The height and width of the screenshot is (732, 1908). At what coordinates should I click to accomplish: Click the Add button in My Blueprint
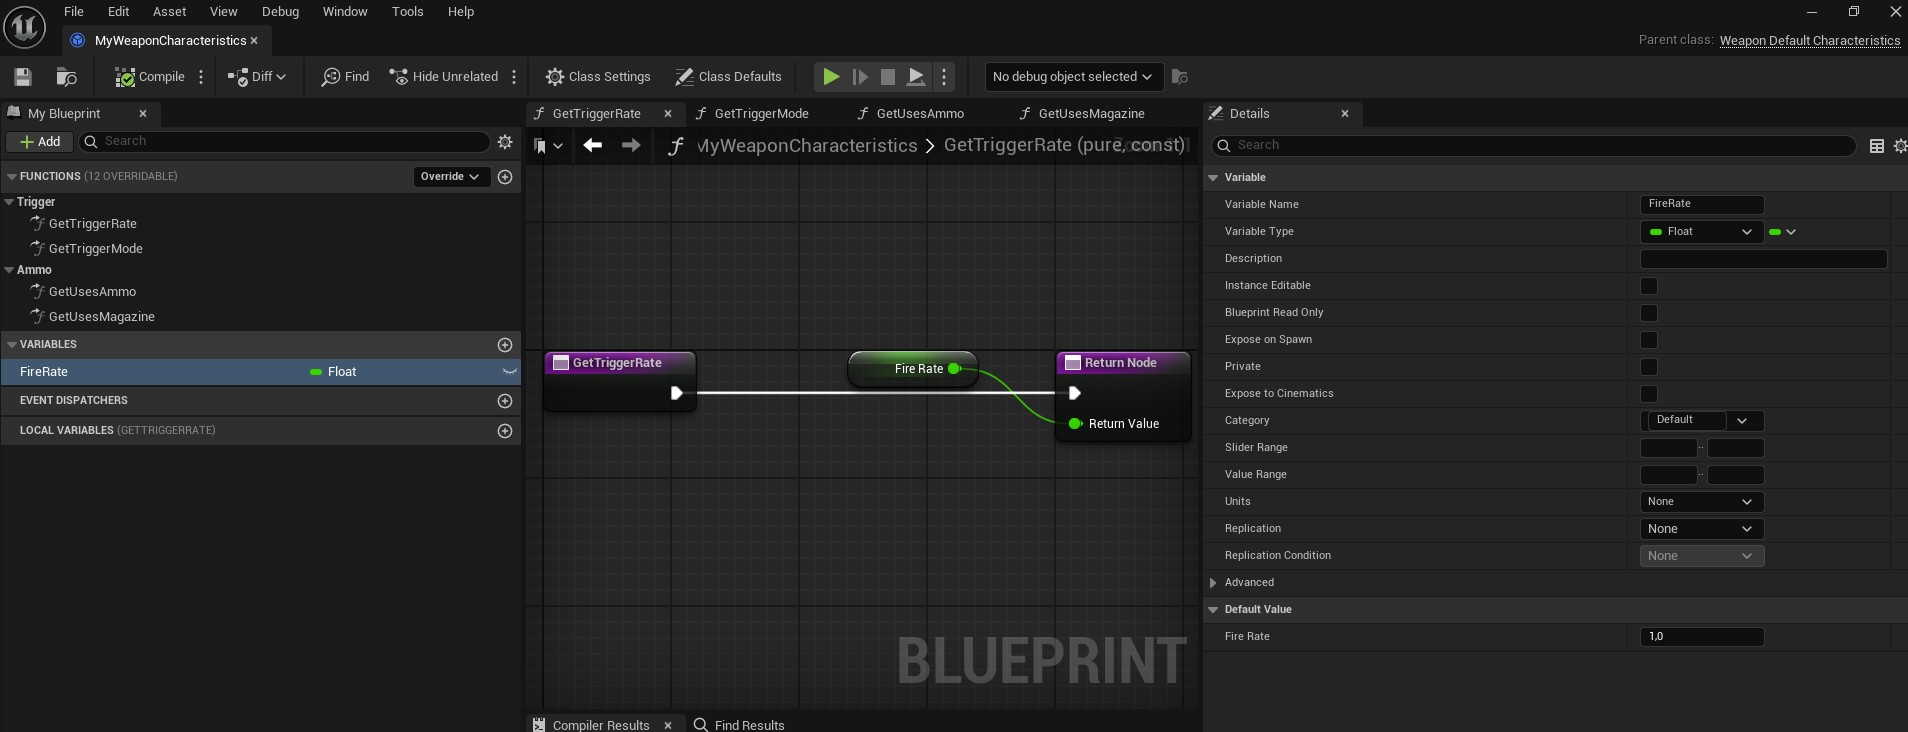[40, 142]
